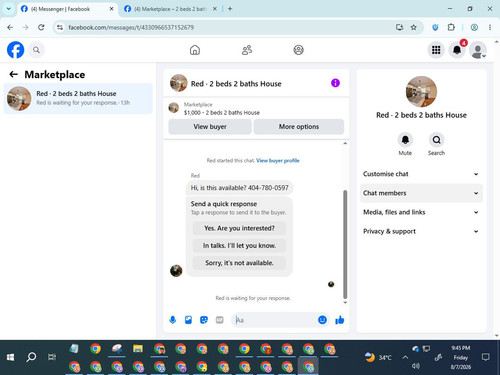
Task: Open the Chrome profile icon
Action: coord(474,27)
